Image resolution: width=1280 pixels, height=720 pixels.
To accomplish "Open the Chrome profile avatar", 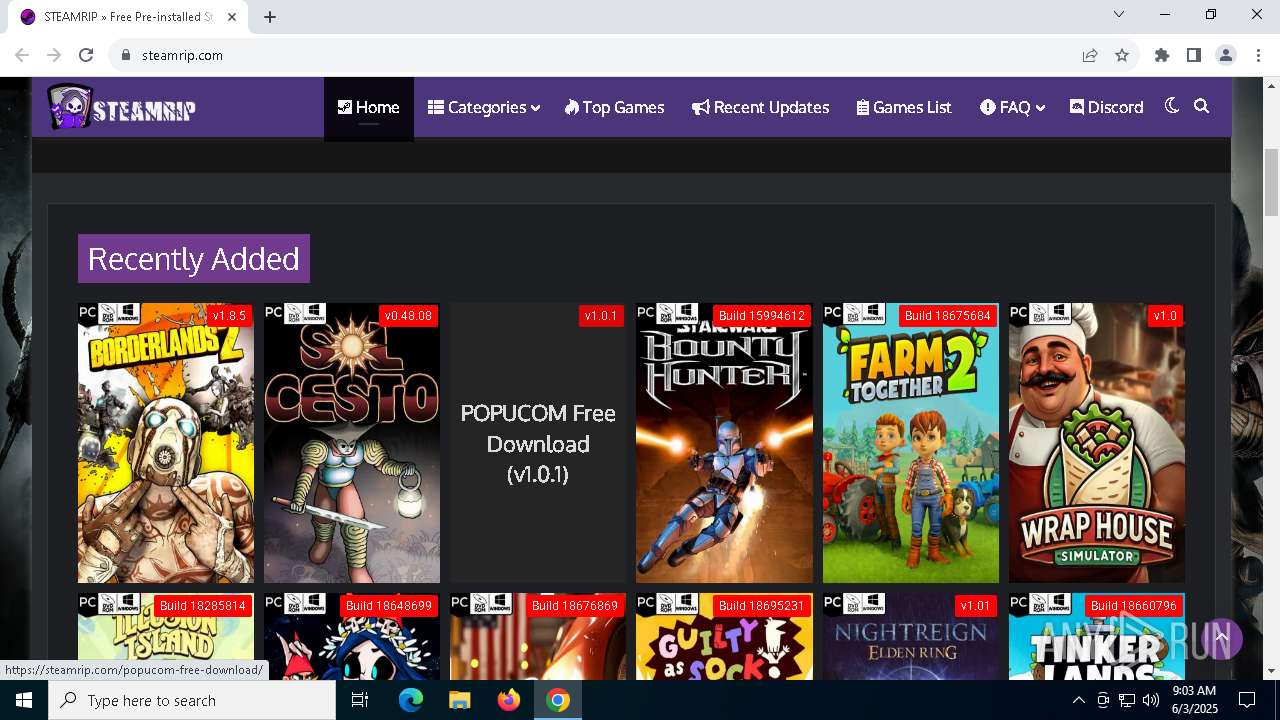I will (x=1226, y=55).
